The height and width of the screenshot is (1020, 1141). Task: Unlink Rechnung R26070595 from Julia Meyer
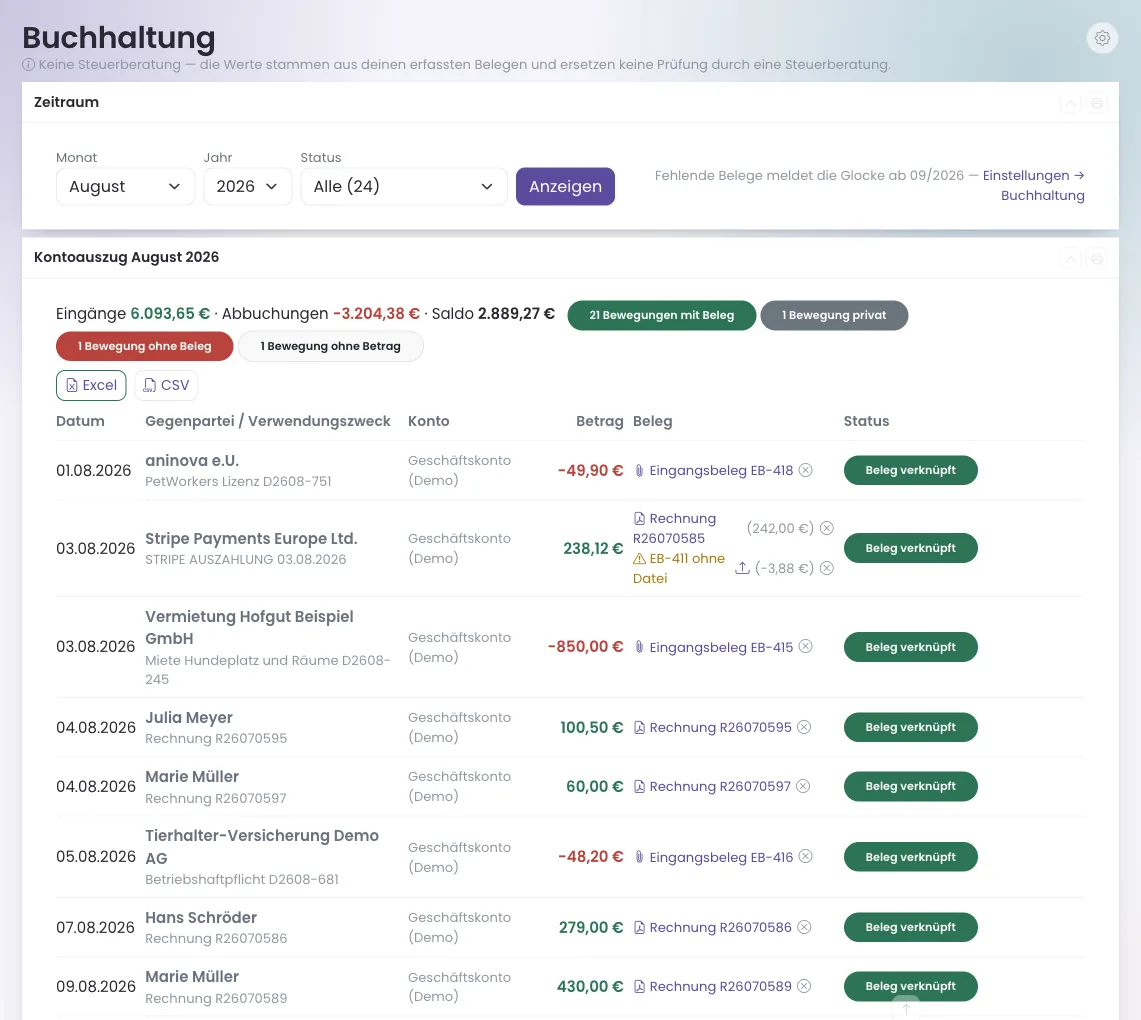[804, 727]
